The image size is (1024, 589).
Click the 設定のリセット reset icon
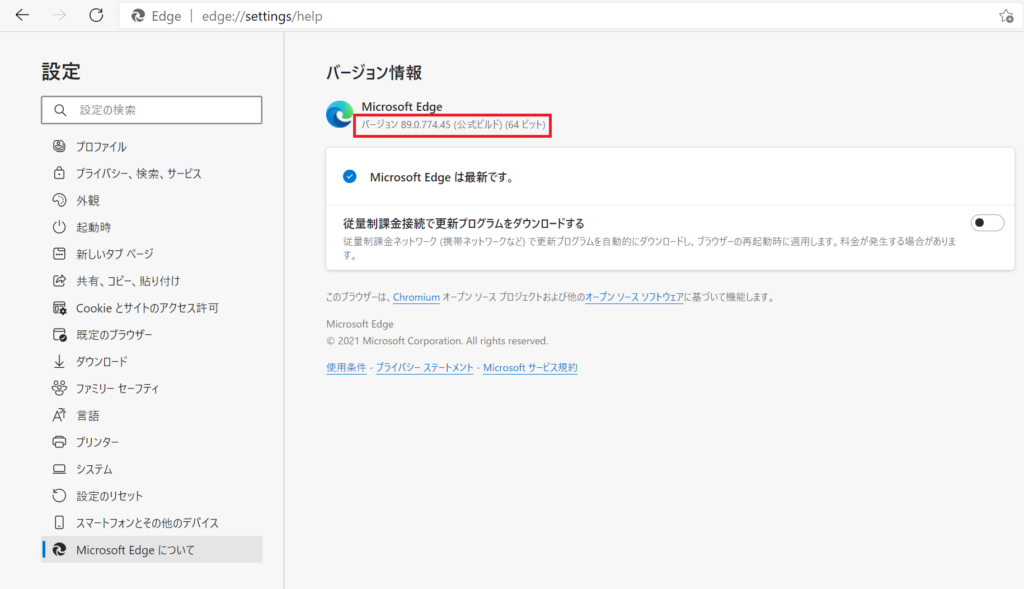tap(59, 496)
